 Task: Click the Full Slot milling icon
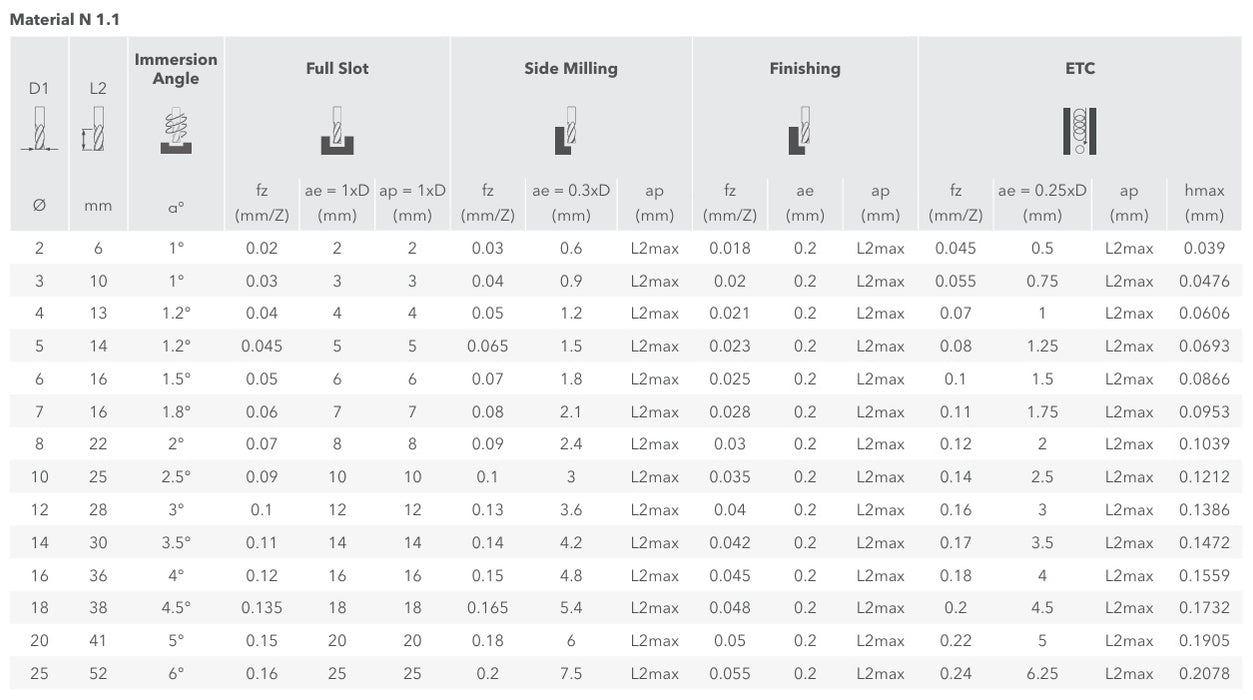point(337,130)
